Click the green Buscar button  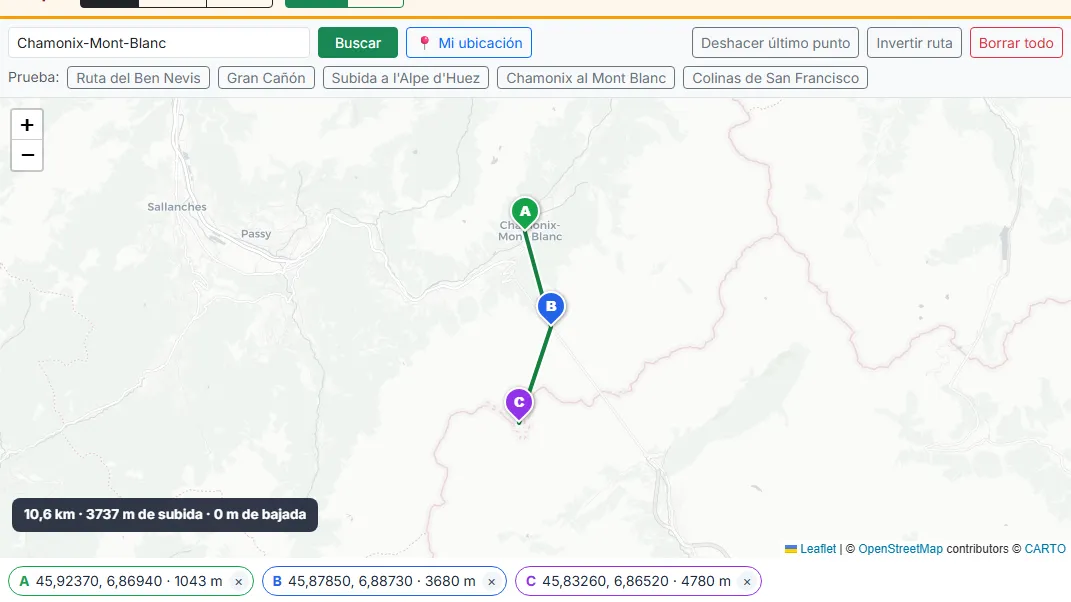[358, 43]
